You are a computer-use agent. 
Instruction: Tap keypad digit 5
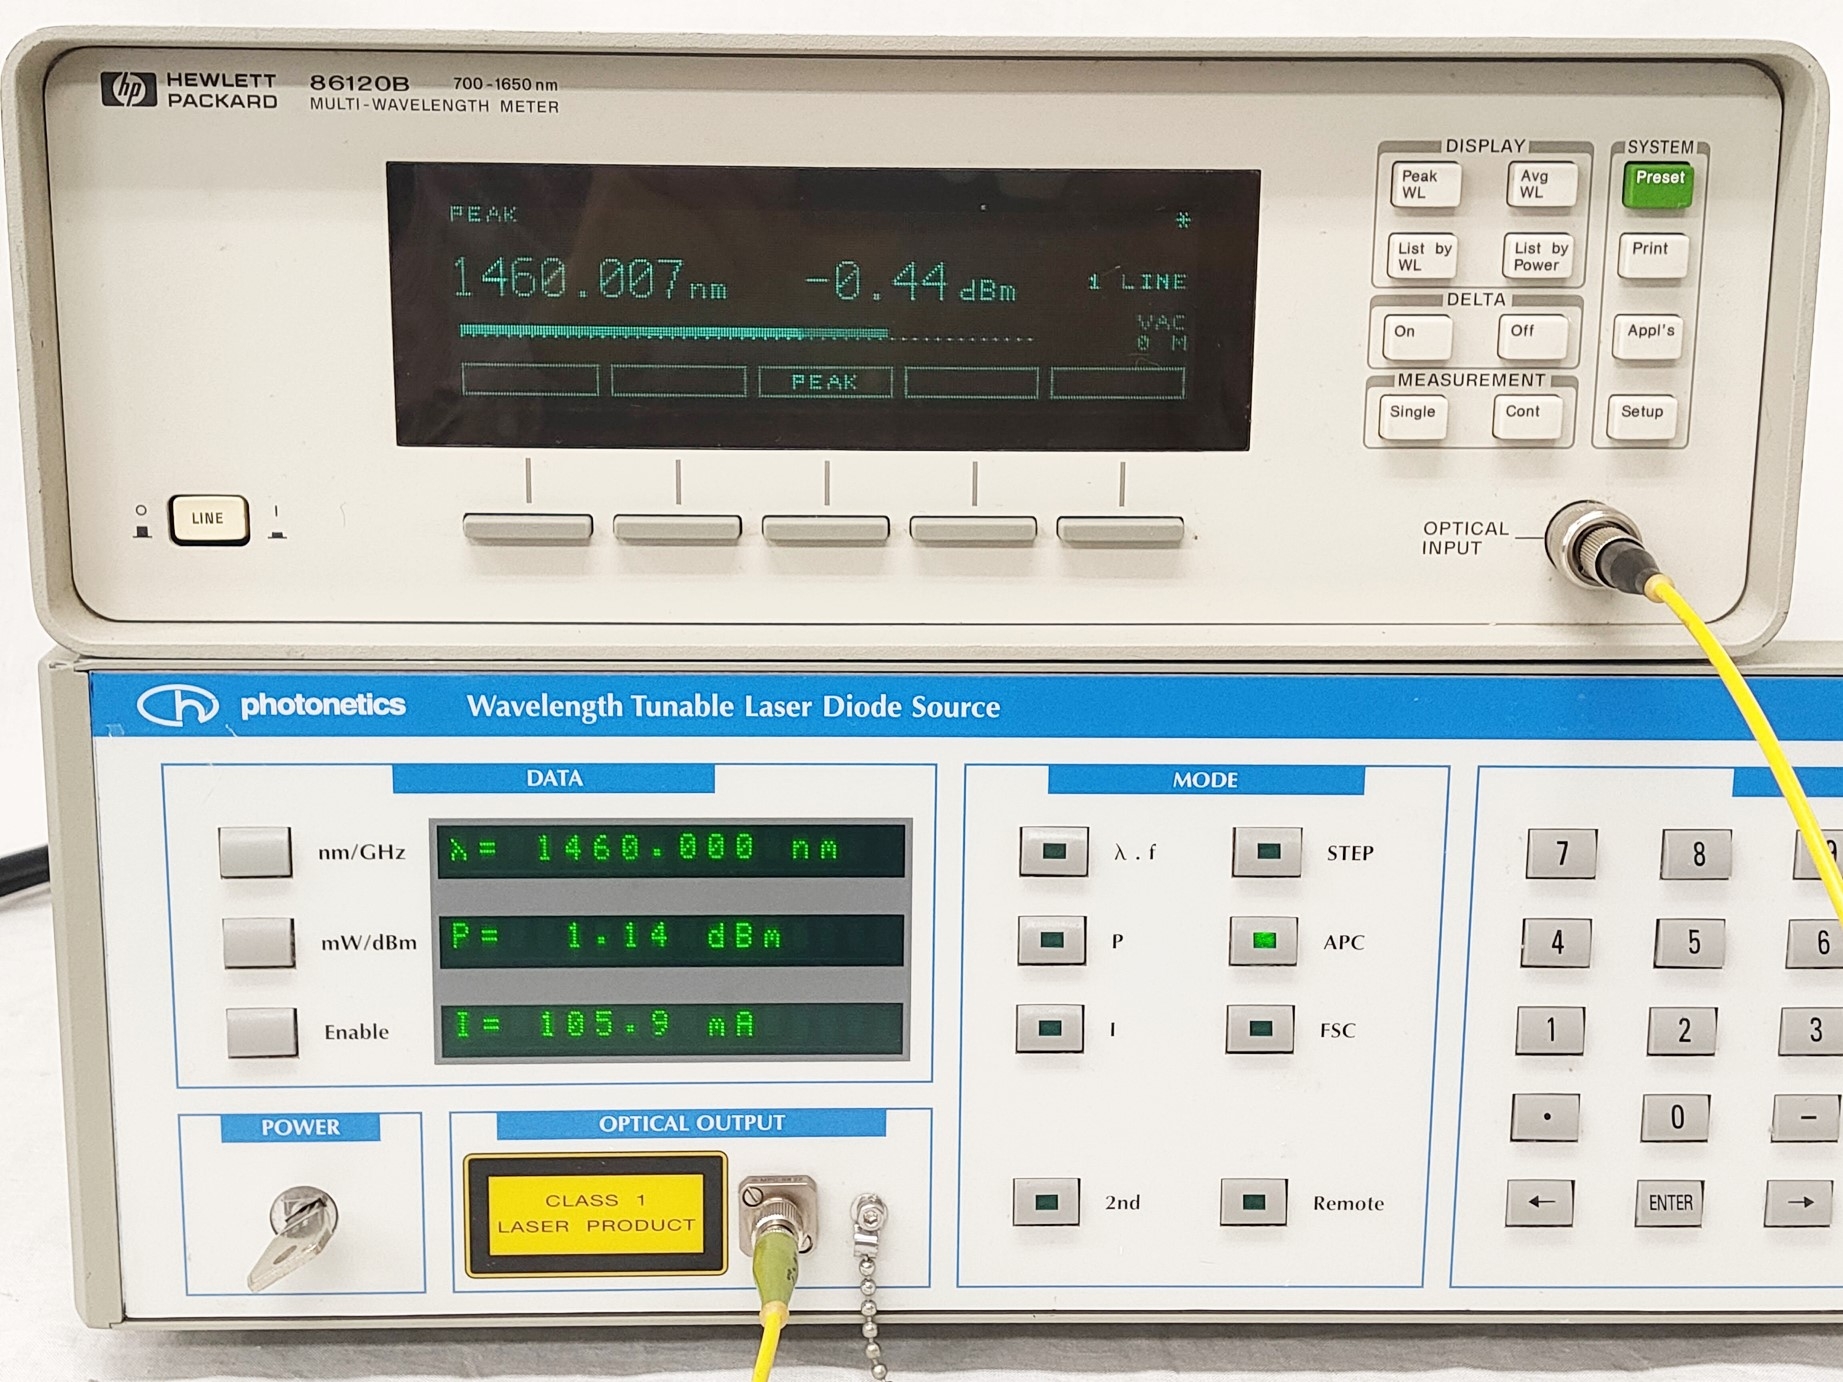tap(1690, 943)
